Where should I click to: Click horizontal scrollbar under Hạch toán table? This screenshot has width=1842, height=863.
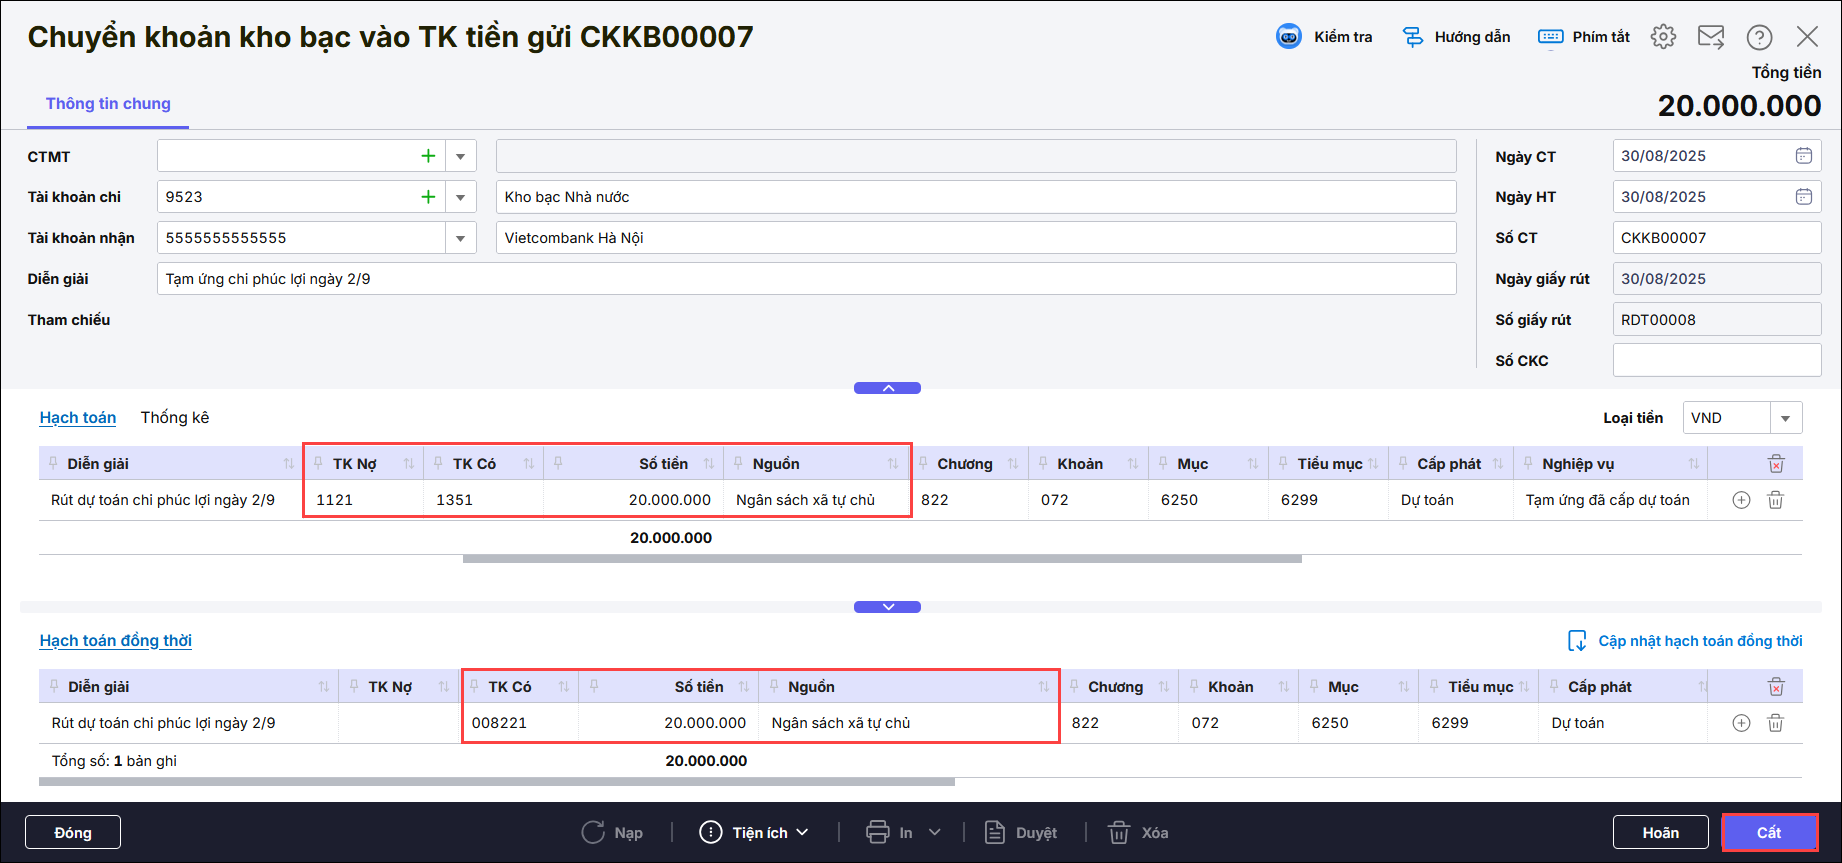tap(881, 559)
